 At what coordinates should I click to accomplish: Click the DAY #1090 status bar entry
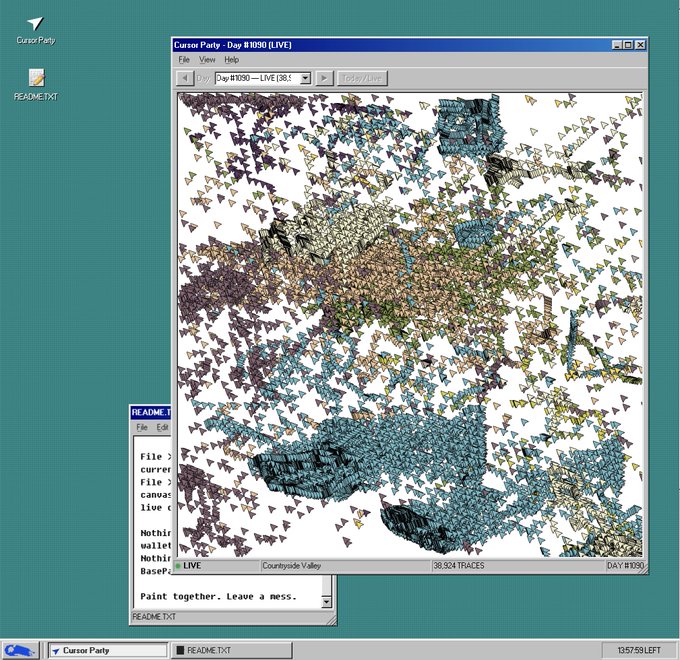(x=626, y=565)
